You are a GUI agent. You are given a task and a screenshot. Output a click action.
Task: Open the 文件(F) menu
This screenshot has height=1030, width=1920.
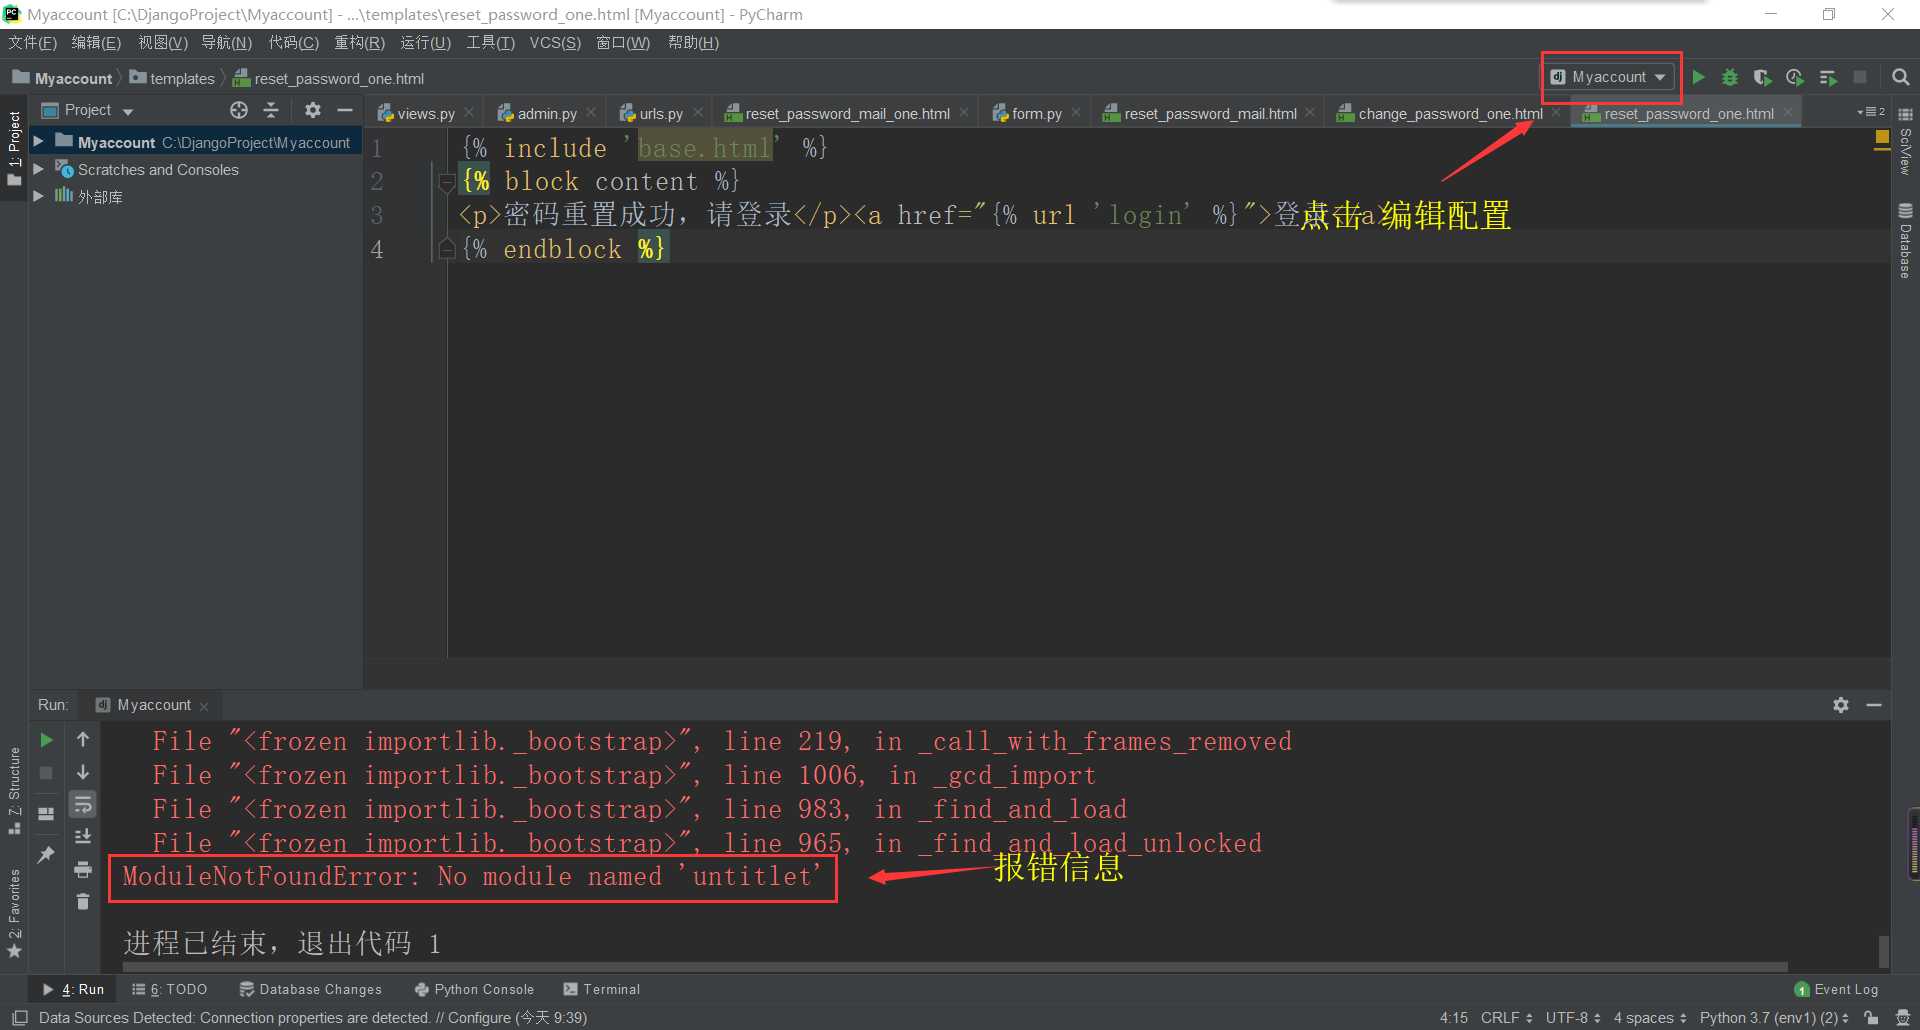tap(32, 43)
